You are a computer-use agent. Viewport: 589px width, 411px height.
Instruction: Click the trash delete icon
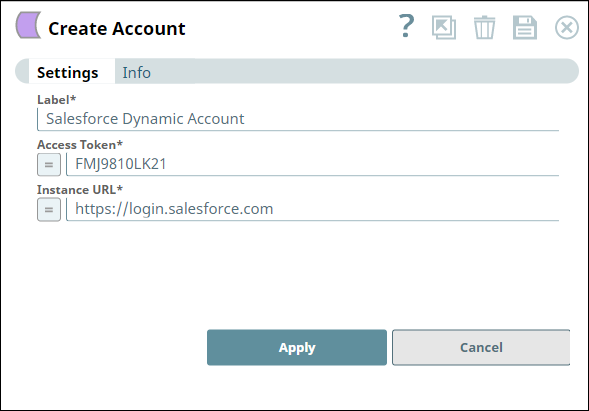(485, 27)
